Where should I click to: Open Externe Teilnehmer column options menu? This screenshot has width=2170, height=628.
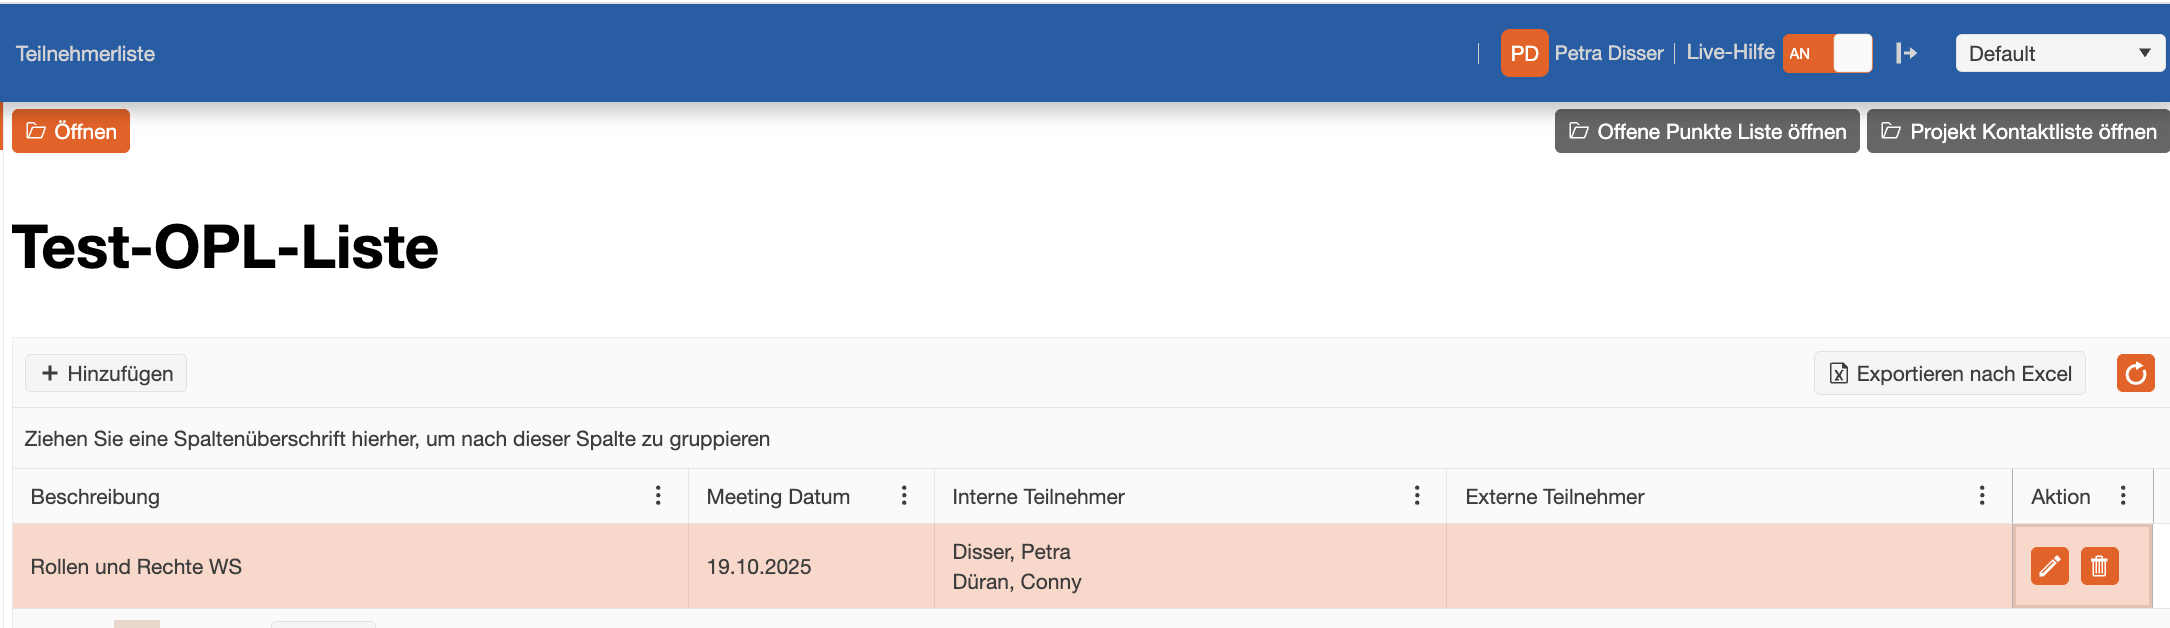(1982, 496)
